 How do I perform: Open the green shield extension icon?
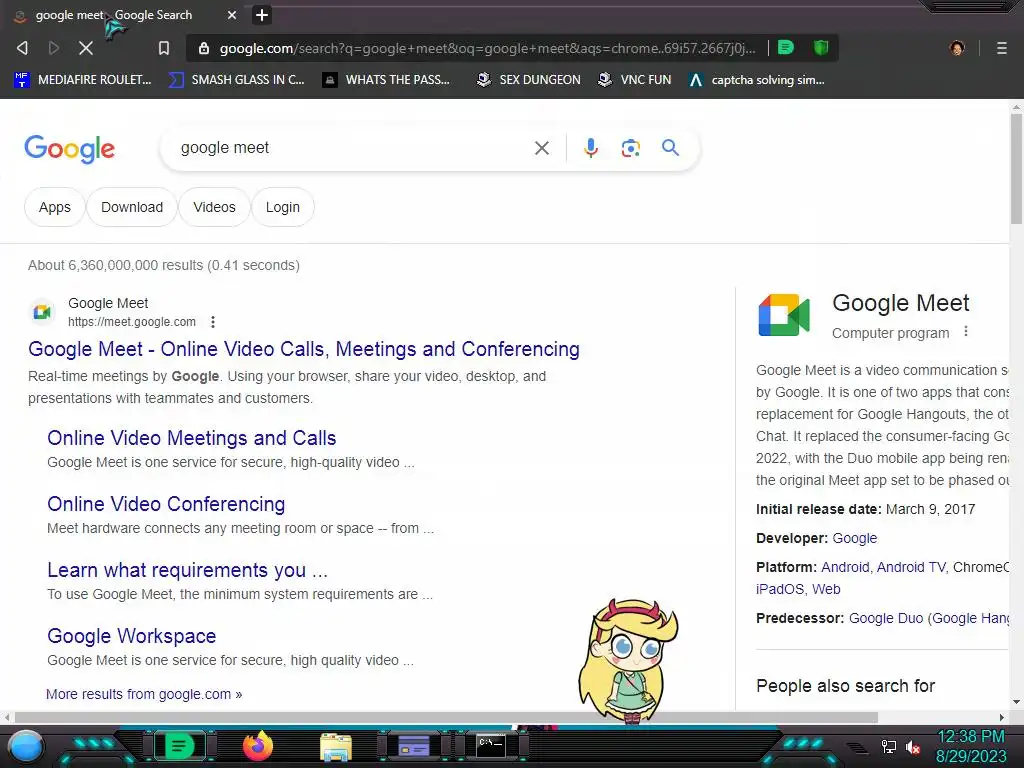coord(821,47)
